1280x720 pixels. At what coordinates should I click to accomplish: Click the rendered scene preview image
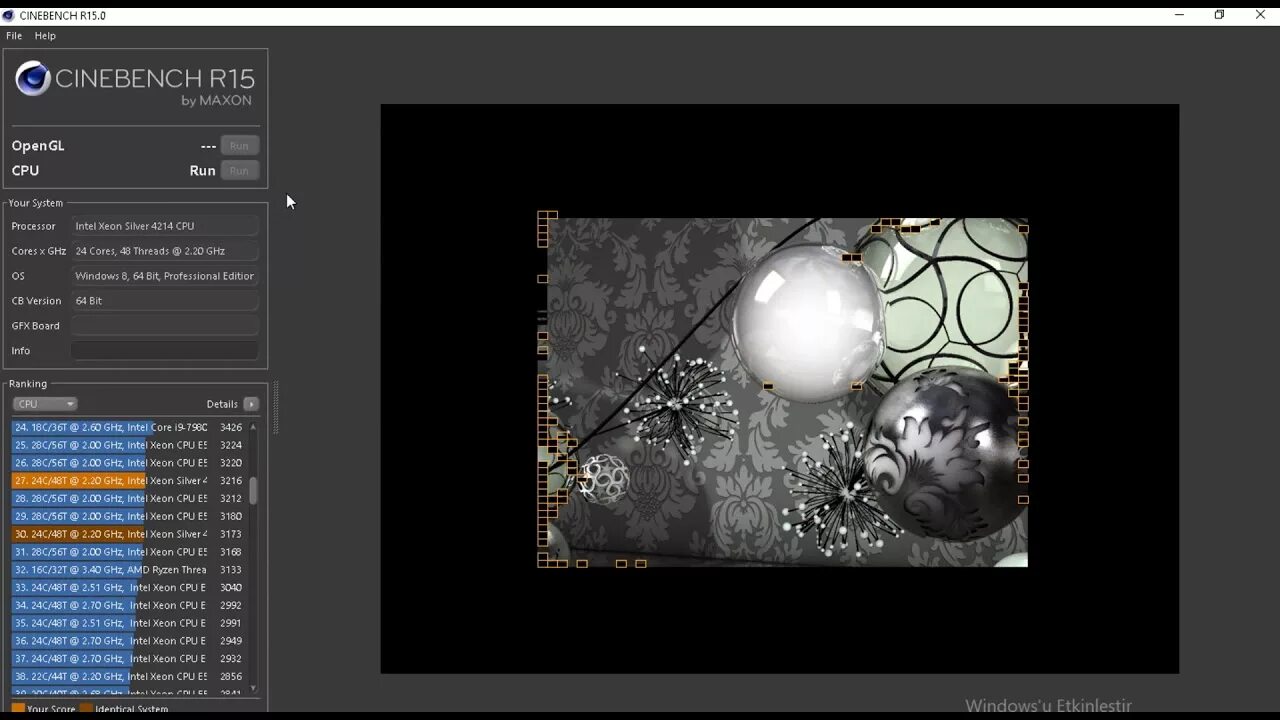783,392
